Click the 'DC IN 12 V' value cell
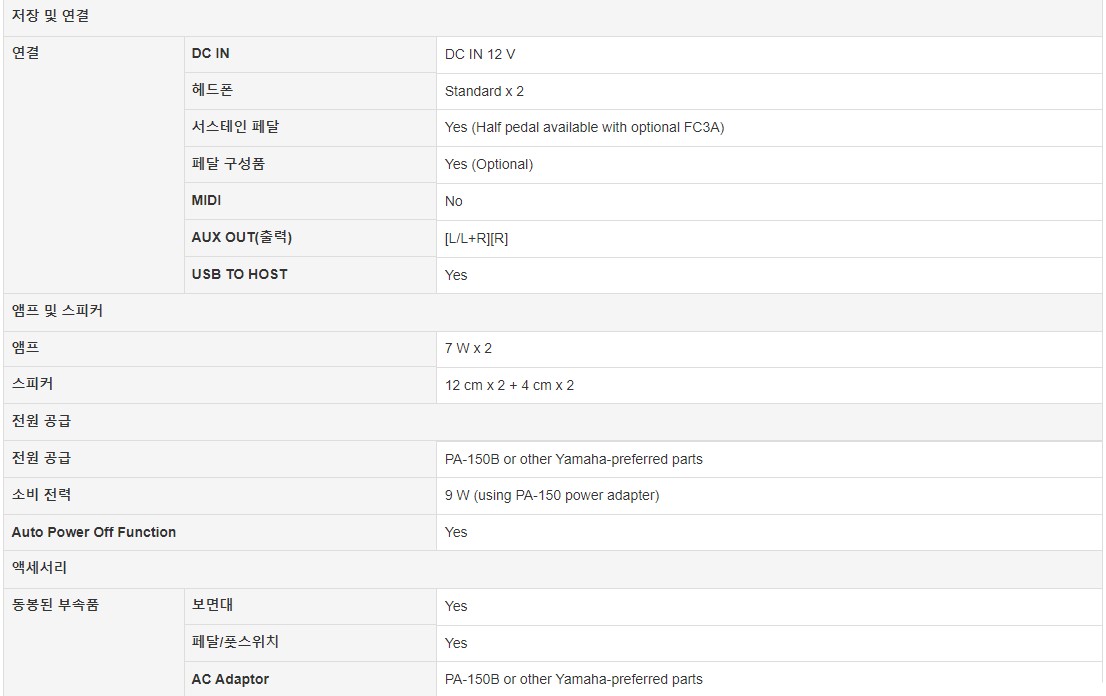Viewport: 1106px width, 696px height. 769,54
